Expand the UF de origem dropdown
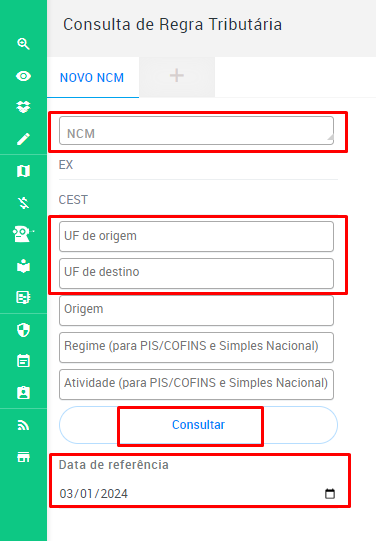376x541 pixels. click(196, 236)
